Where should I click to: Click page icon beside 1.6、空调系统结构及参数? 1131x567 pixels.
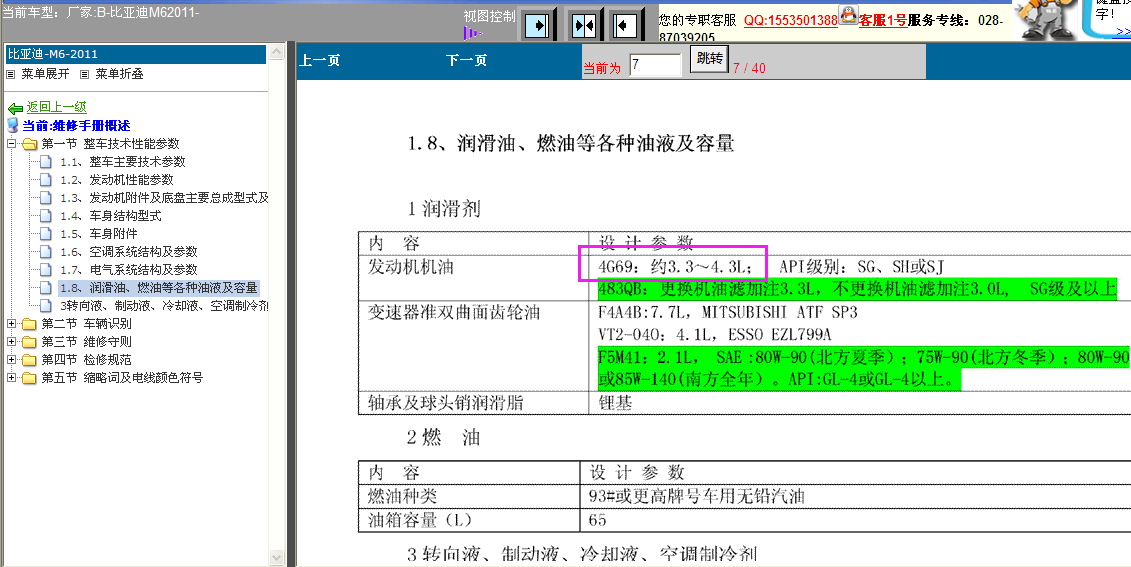[x=45, y=252]
